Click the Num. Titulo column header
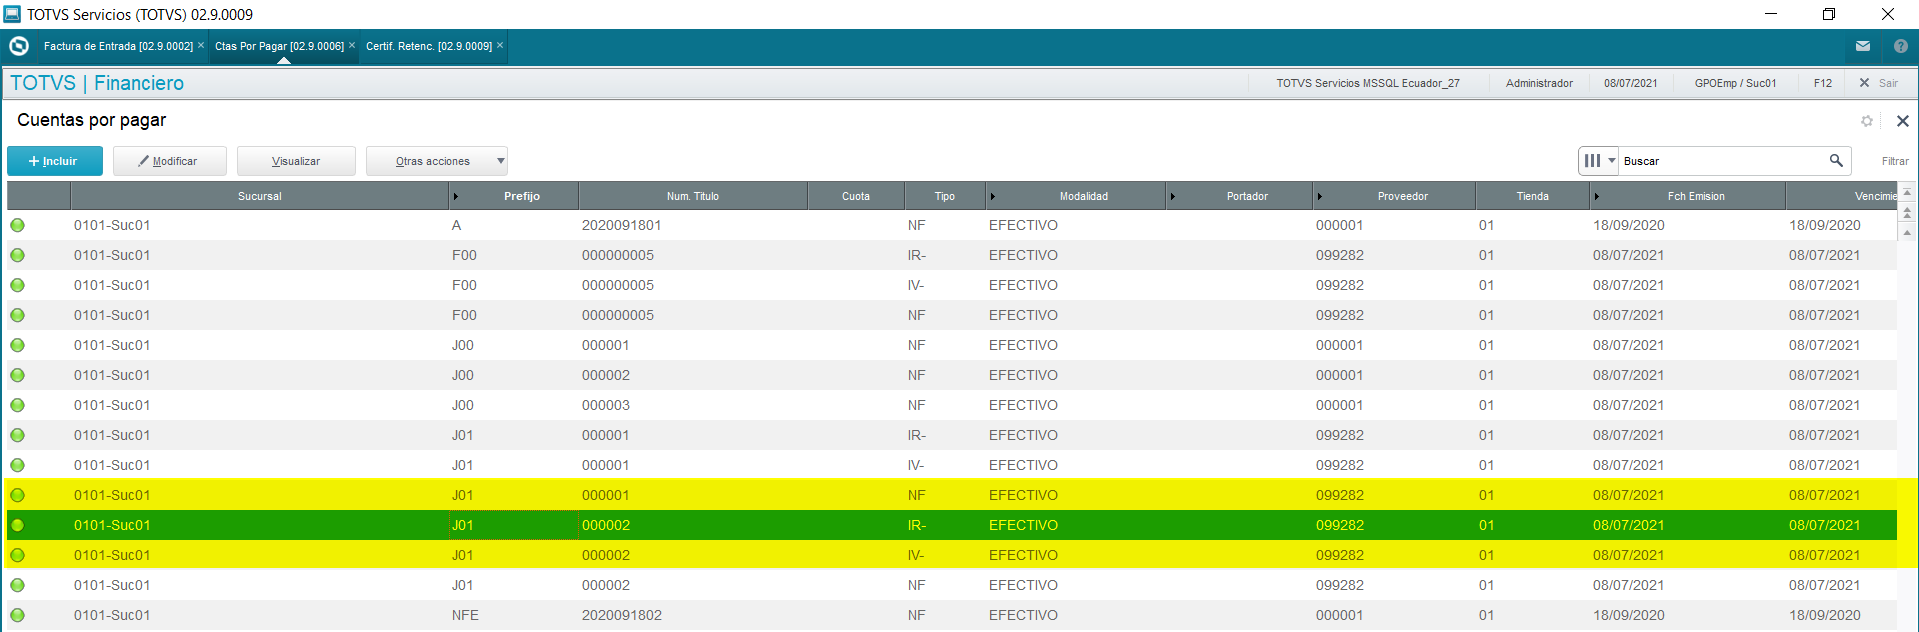This screenshot has width=1919, height=632. tap(693, 196)
